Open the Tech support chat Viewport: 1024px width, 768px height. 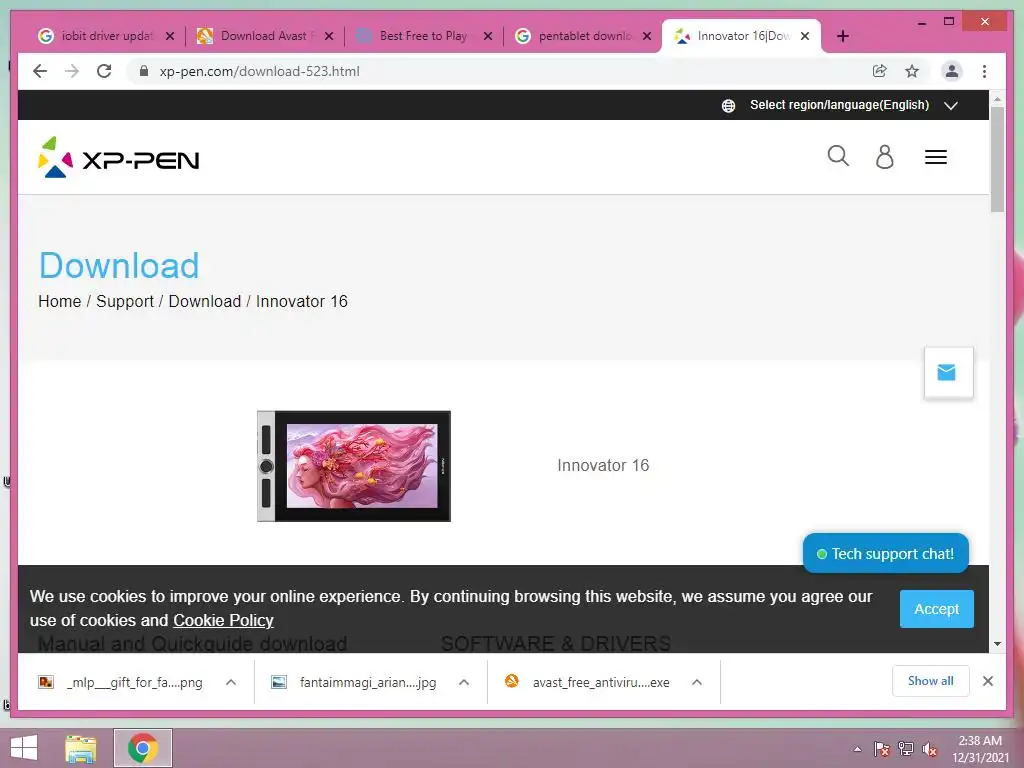pyautogui.click(x=886, y=554)
